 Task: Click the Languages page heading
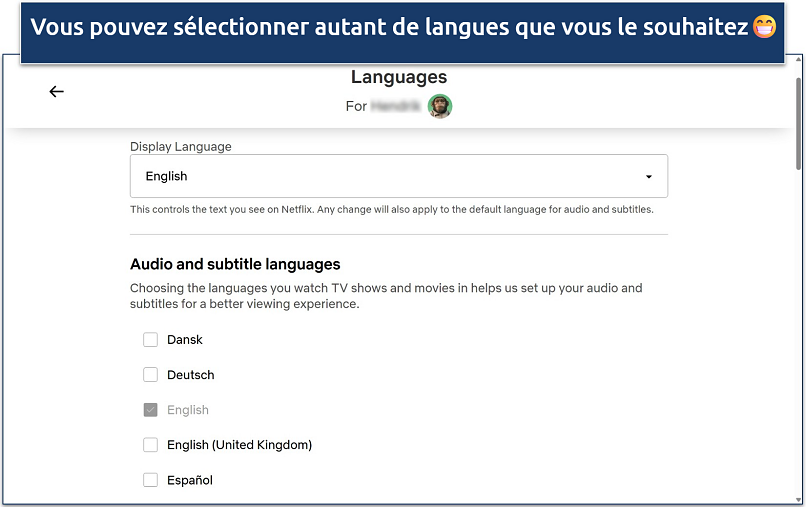(399, 77)
